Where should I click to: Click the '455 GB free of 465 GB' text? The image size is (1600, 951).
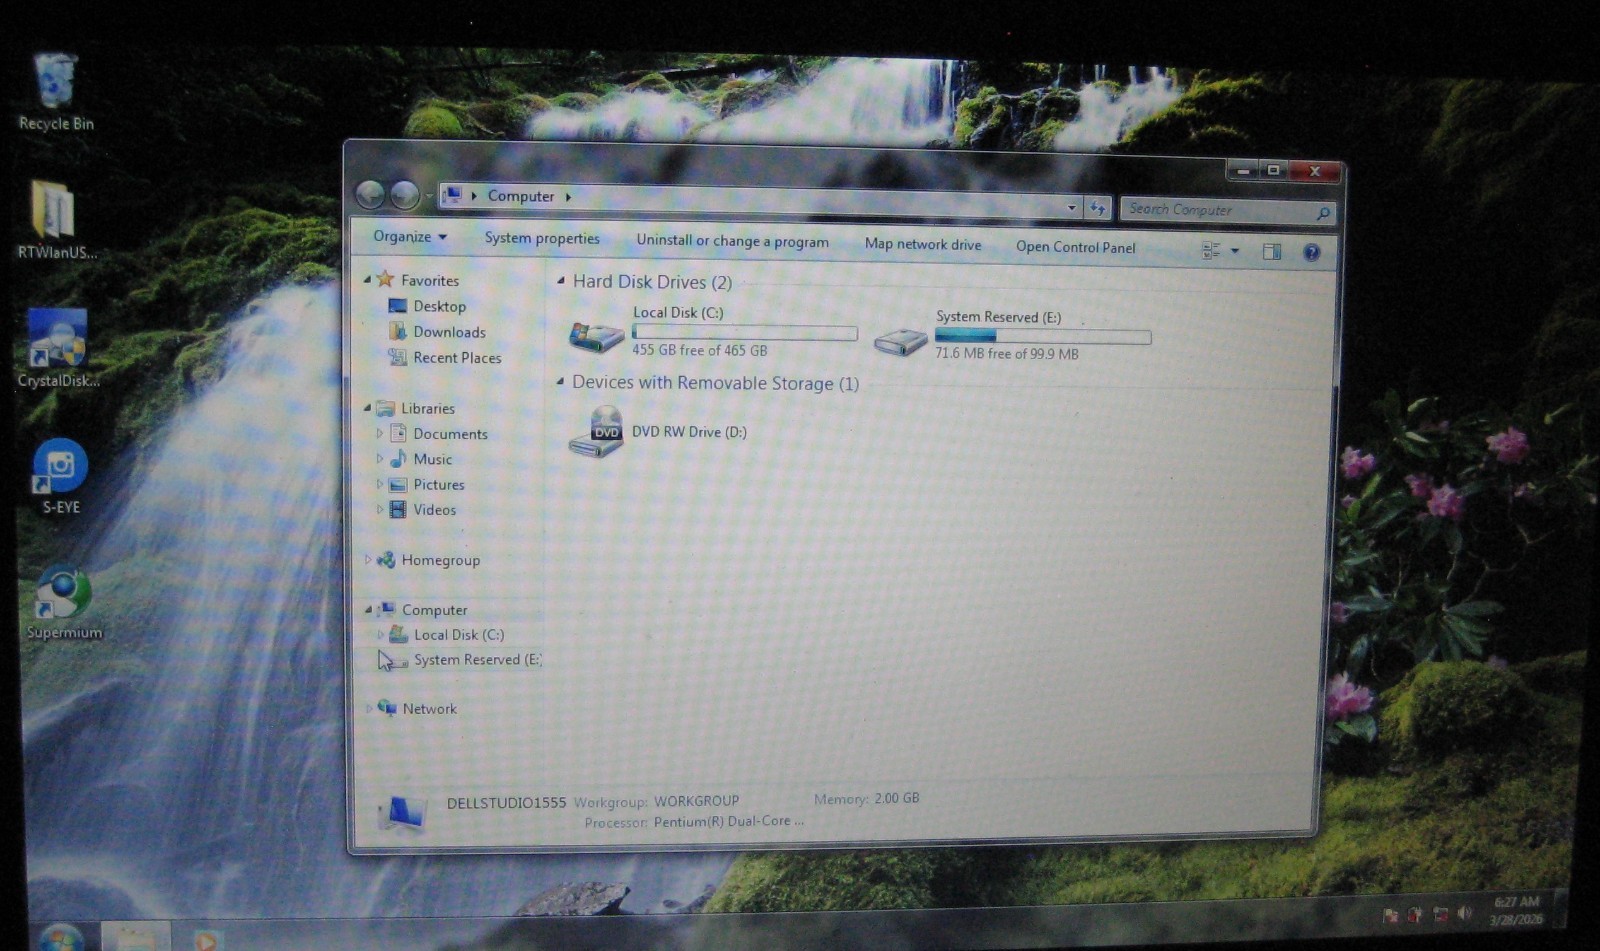700,350
